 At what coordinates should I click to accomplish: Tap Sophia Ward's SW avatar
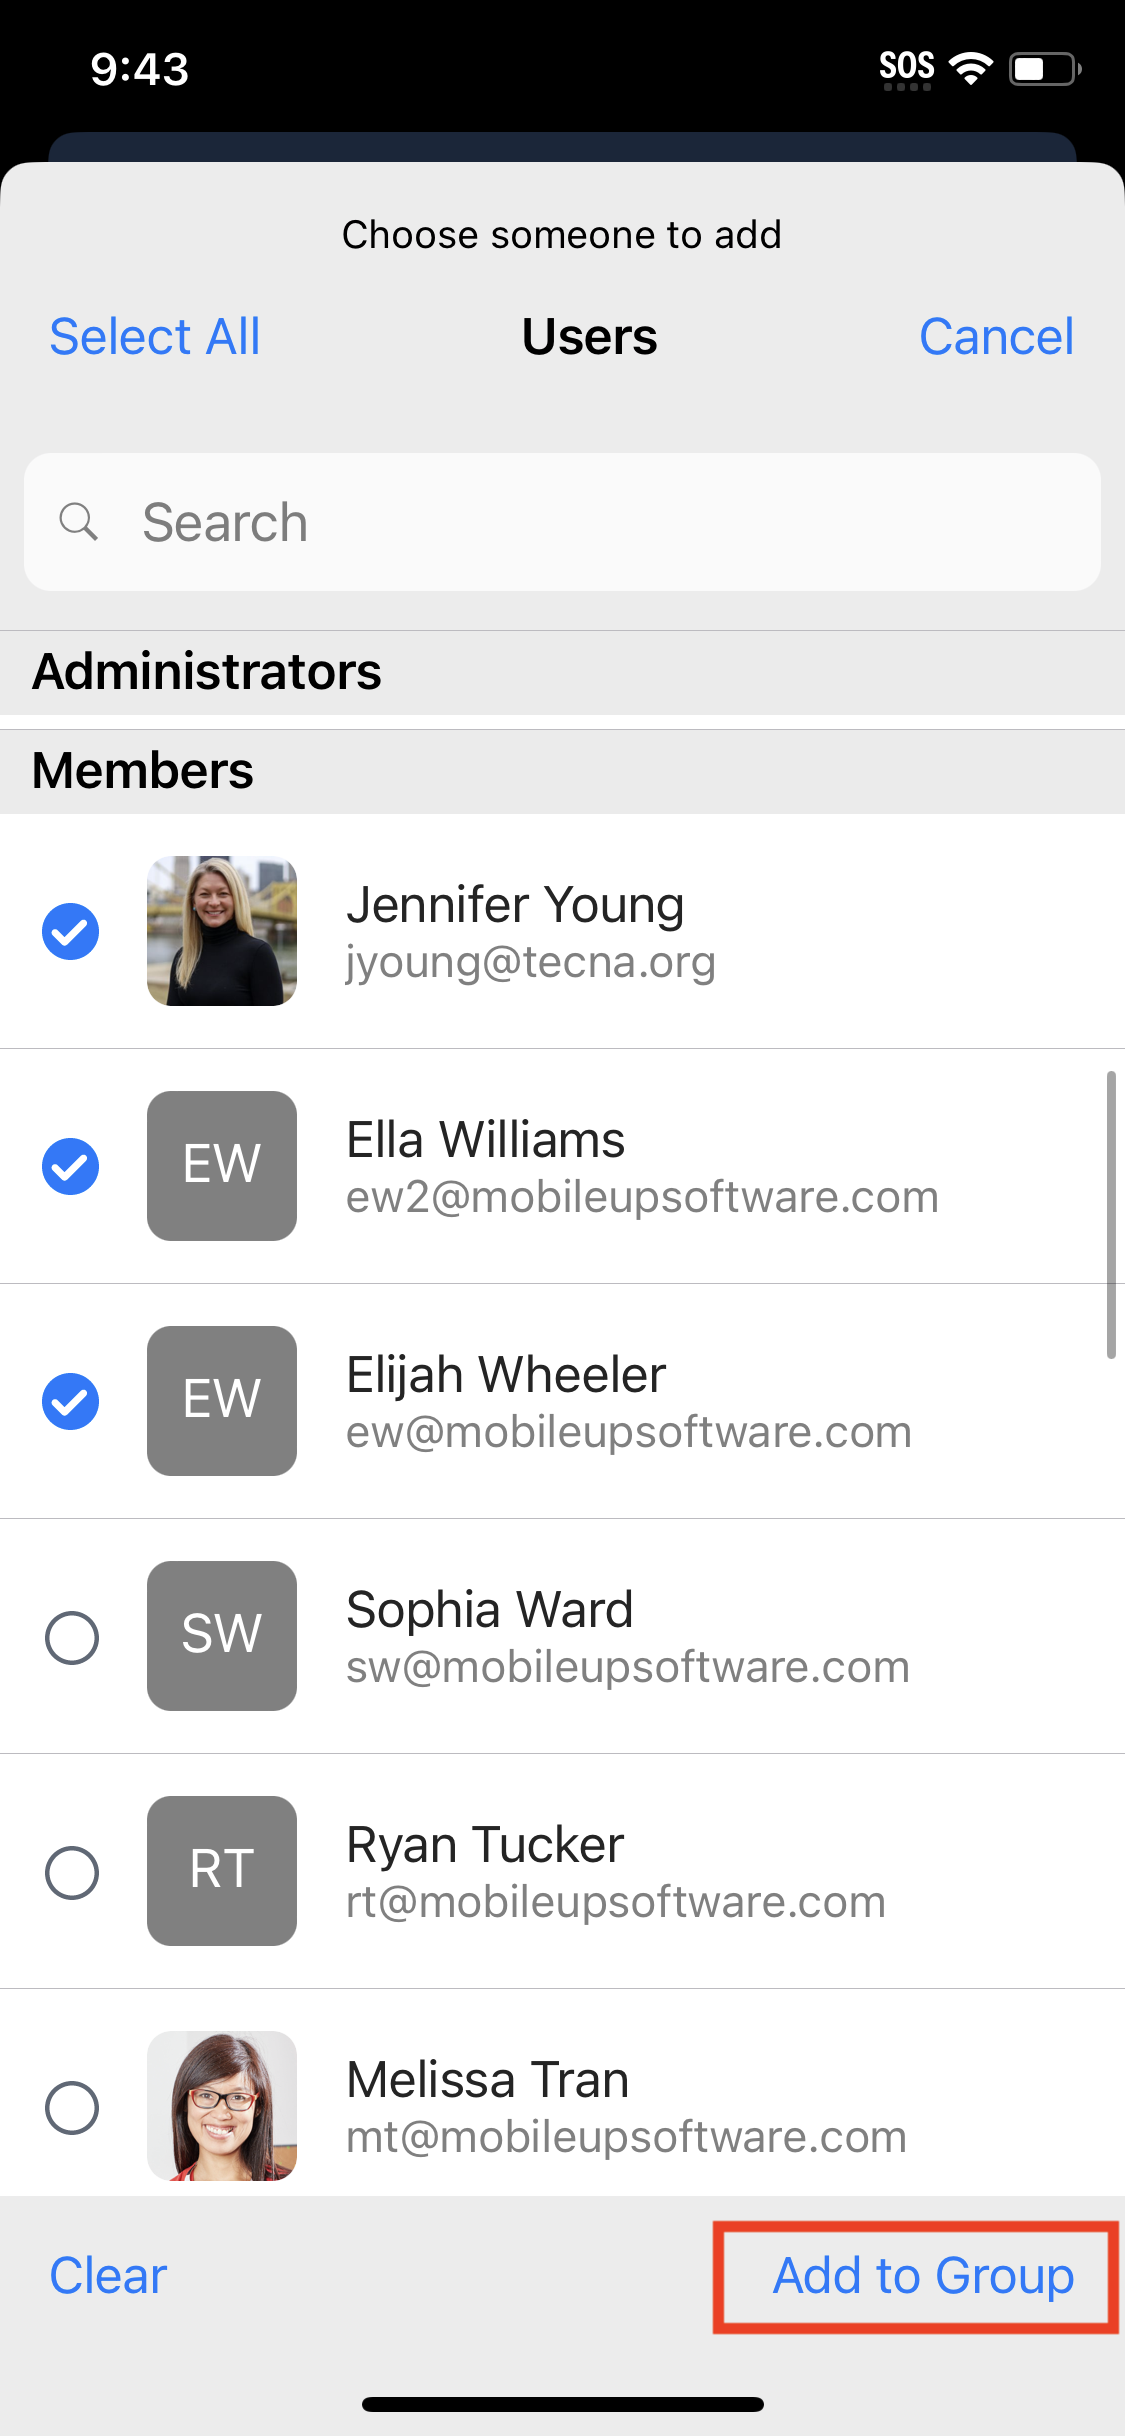[x=222, y=1636]
